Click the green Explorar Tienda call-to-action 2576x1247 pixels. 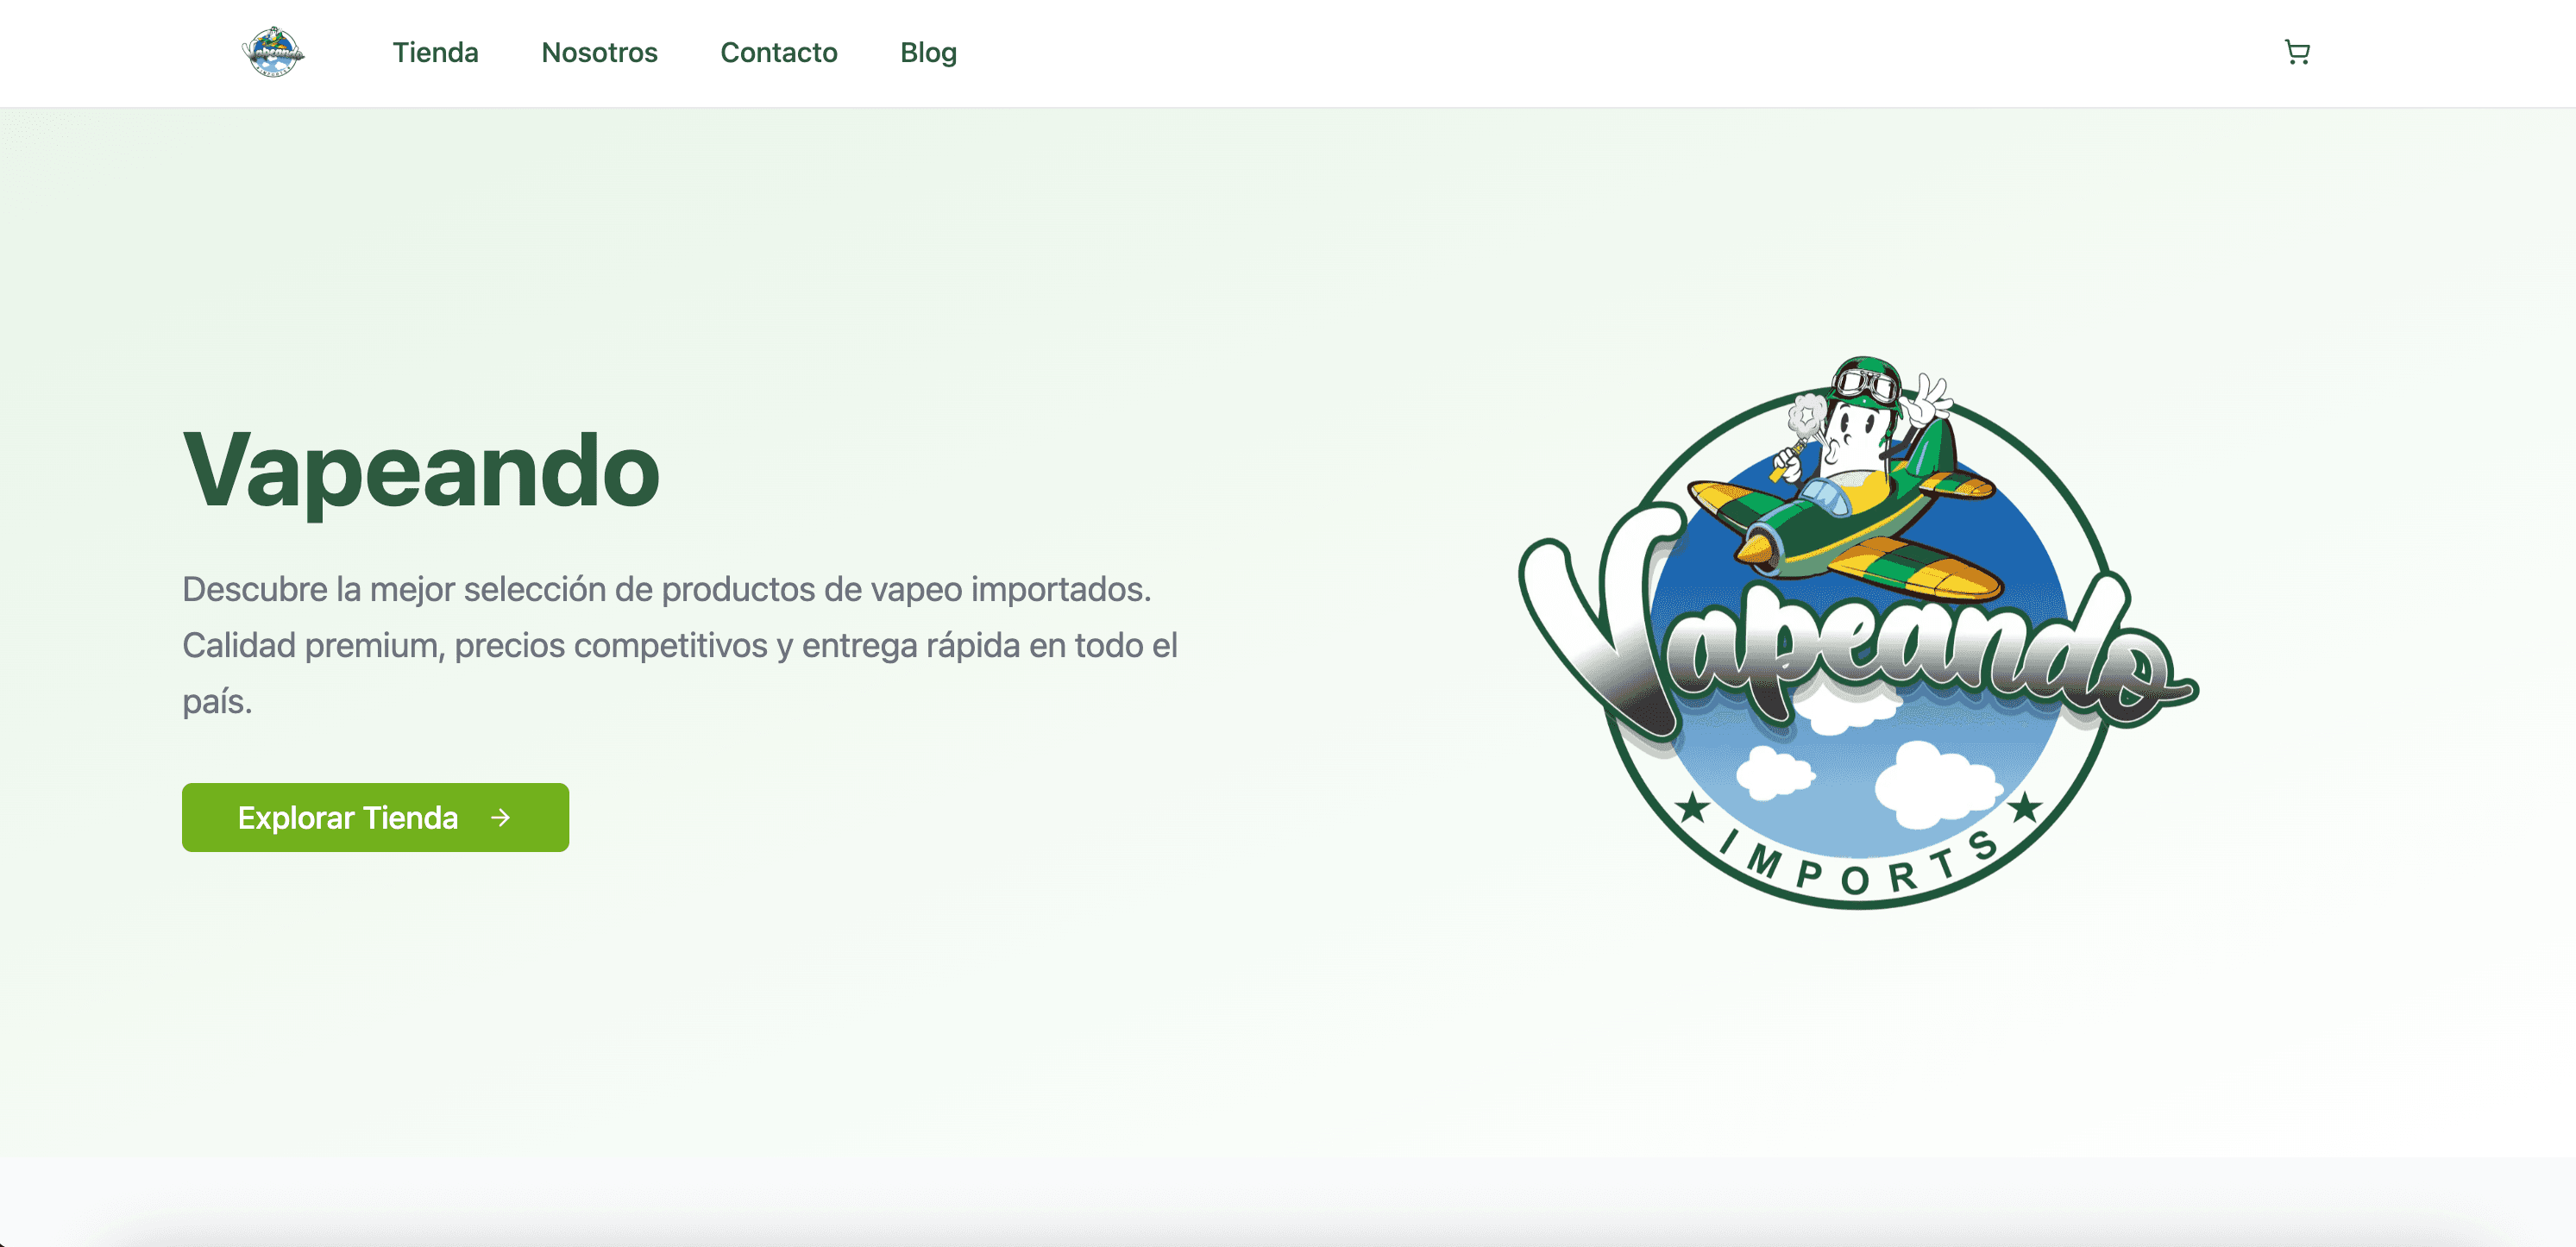click(374, 817)
